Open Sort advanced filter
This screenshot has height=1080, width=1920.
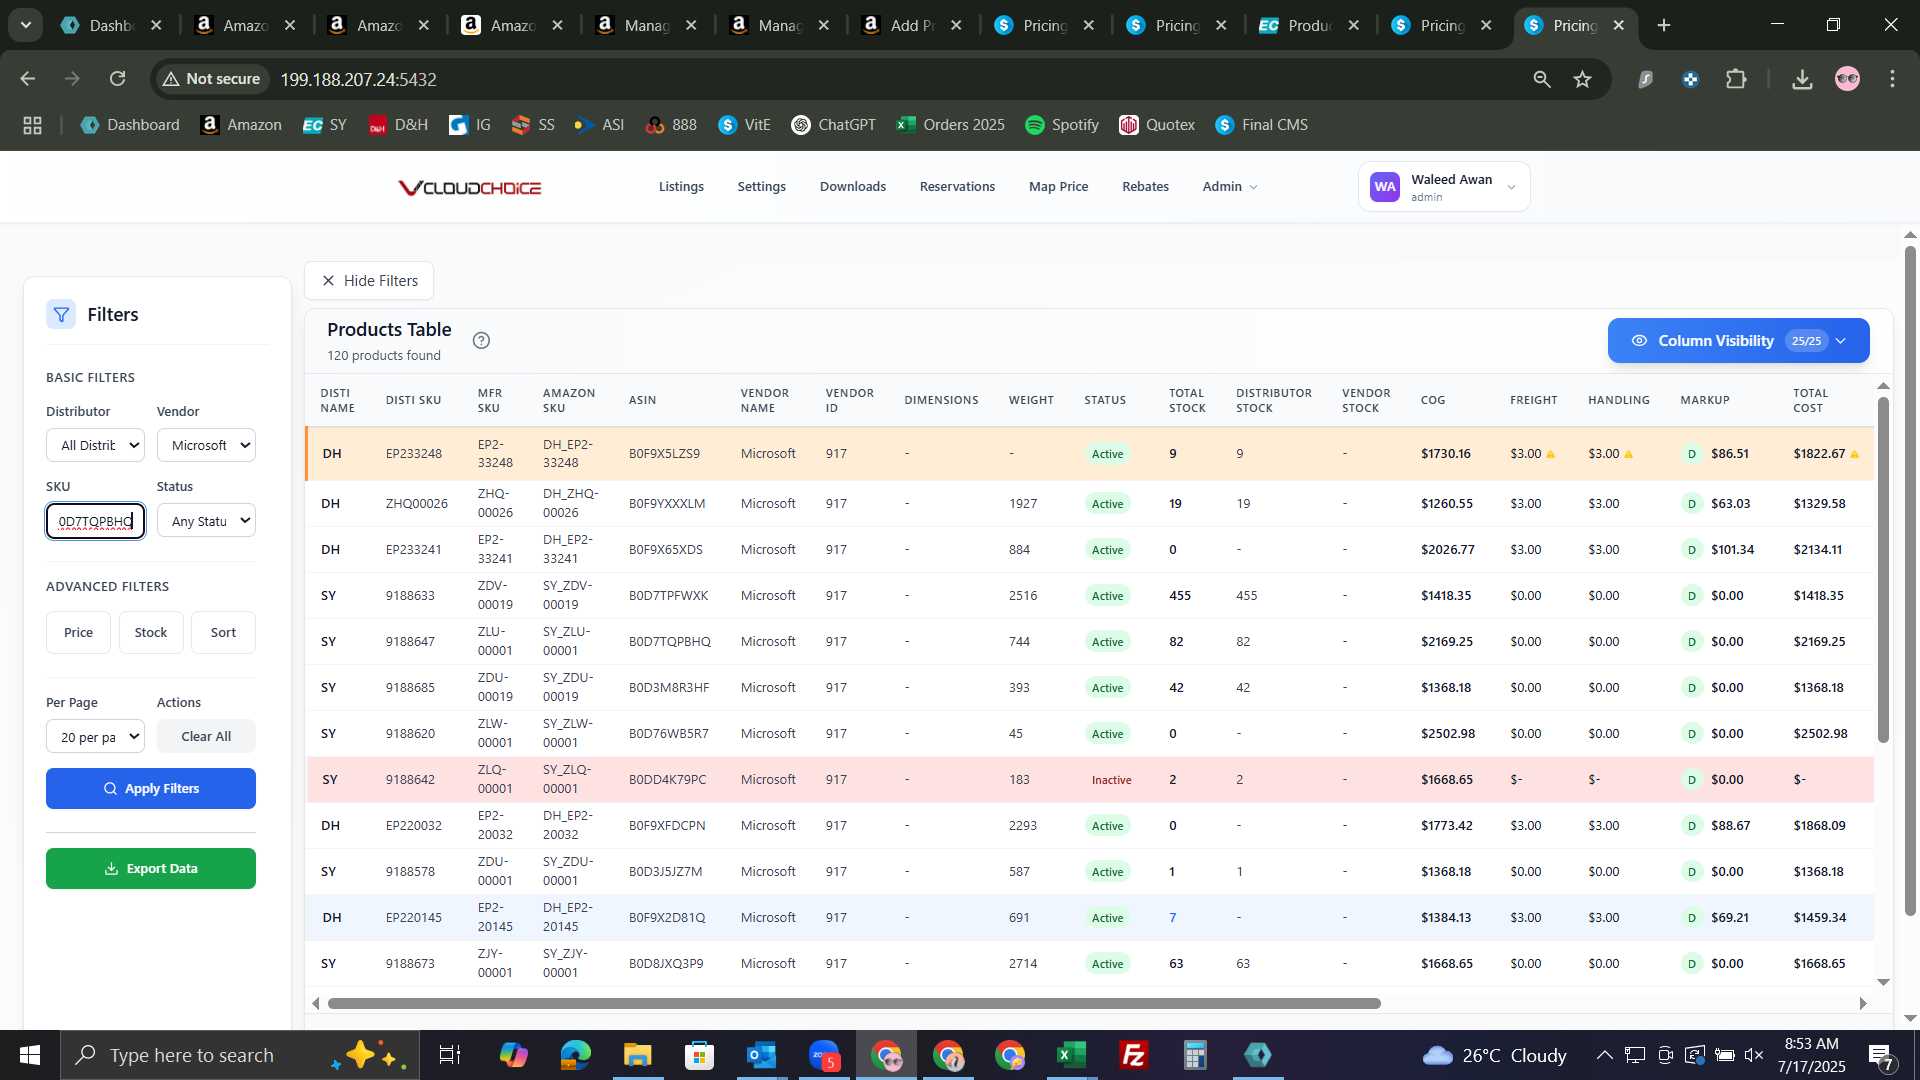tap(223, 633)
